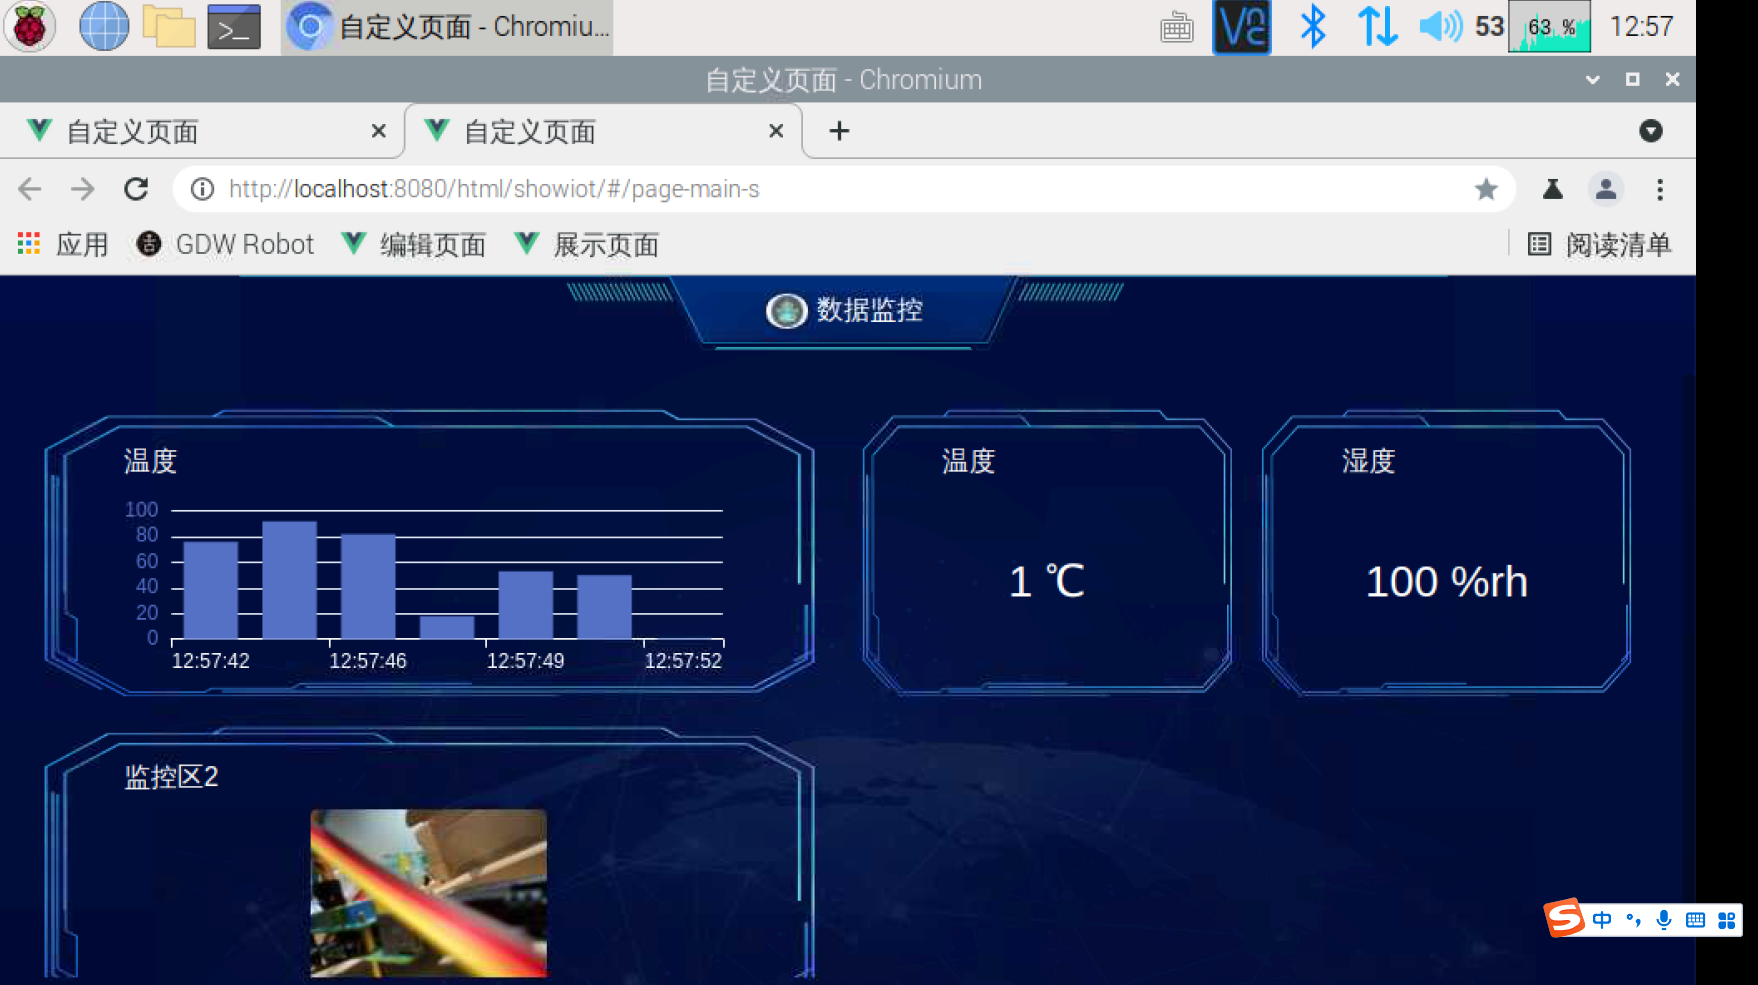
Task: Bookmark this page with the star
Action: pyautogui.click(x=1486, y=189)
